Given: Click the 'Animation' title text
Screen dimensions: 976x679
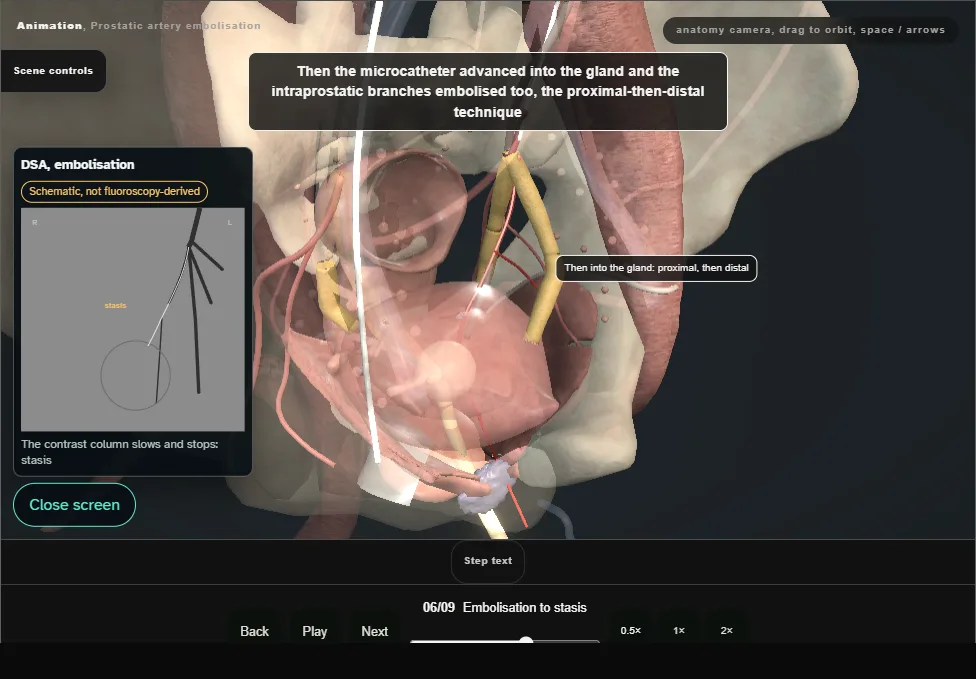Looking at the screenshot, I should click(49, 26).
